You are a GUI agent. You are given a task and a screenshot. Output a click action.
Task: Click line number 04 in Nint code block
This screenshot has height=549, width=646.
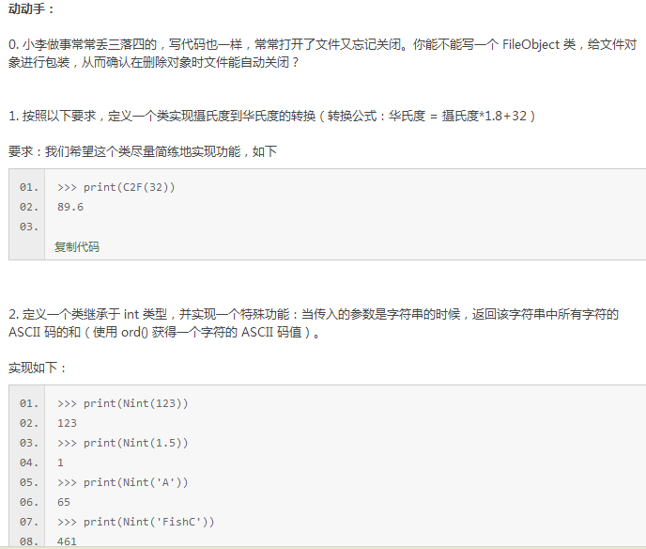(x=29, y=463)
